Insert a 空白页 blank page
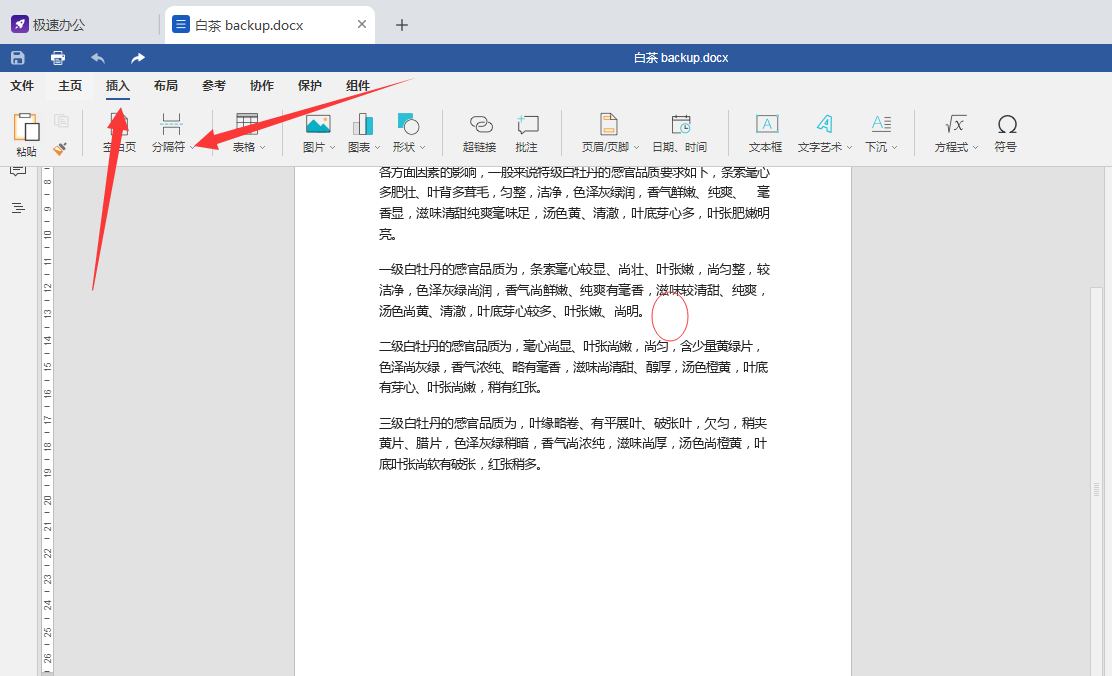Image resolution: width=1112 pixels, height=676 pixels. point(119,133)
